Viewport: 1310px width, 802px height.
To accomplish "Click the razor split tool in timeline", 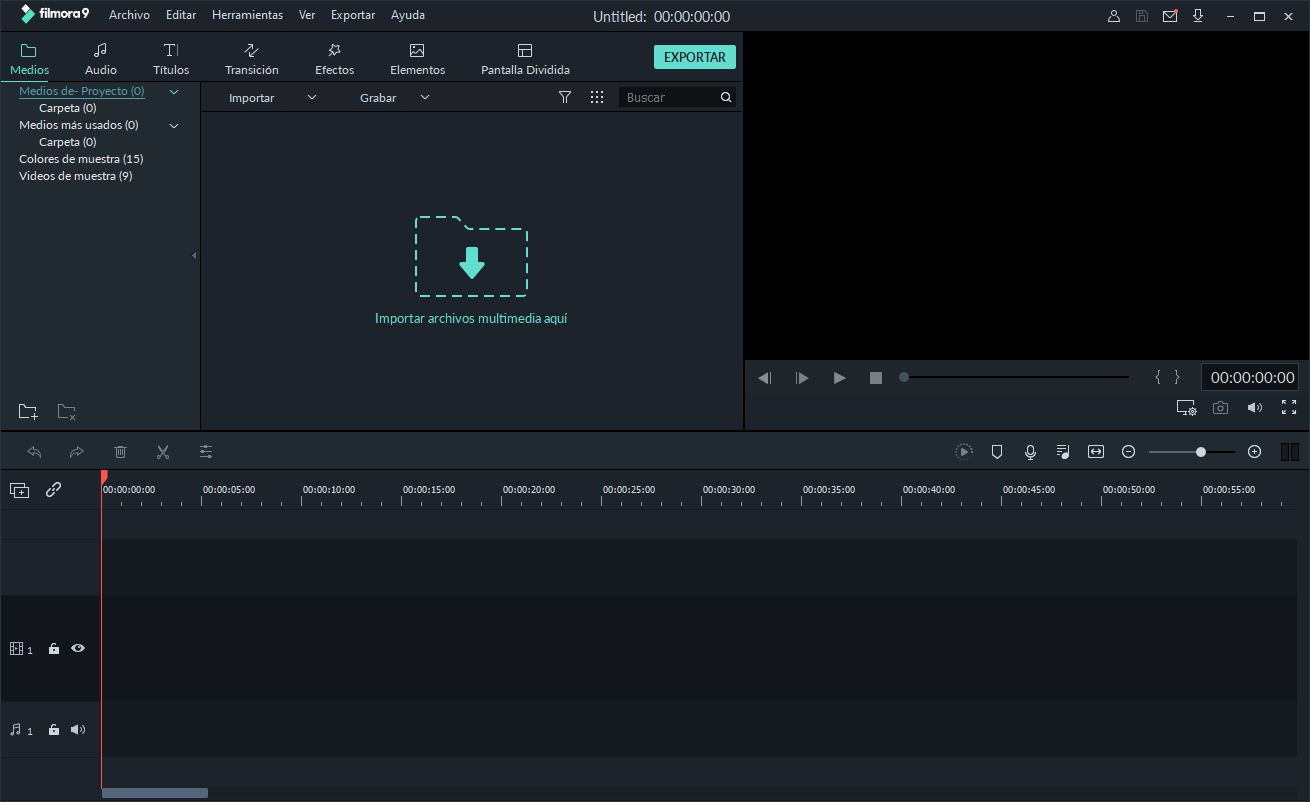I will (x=162, y=451).
